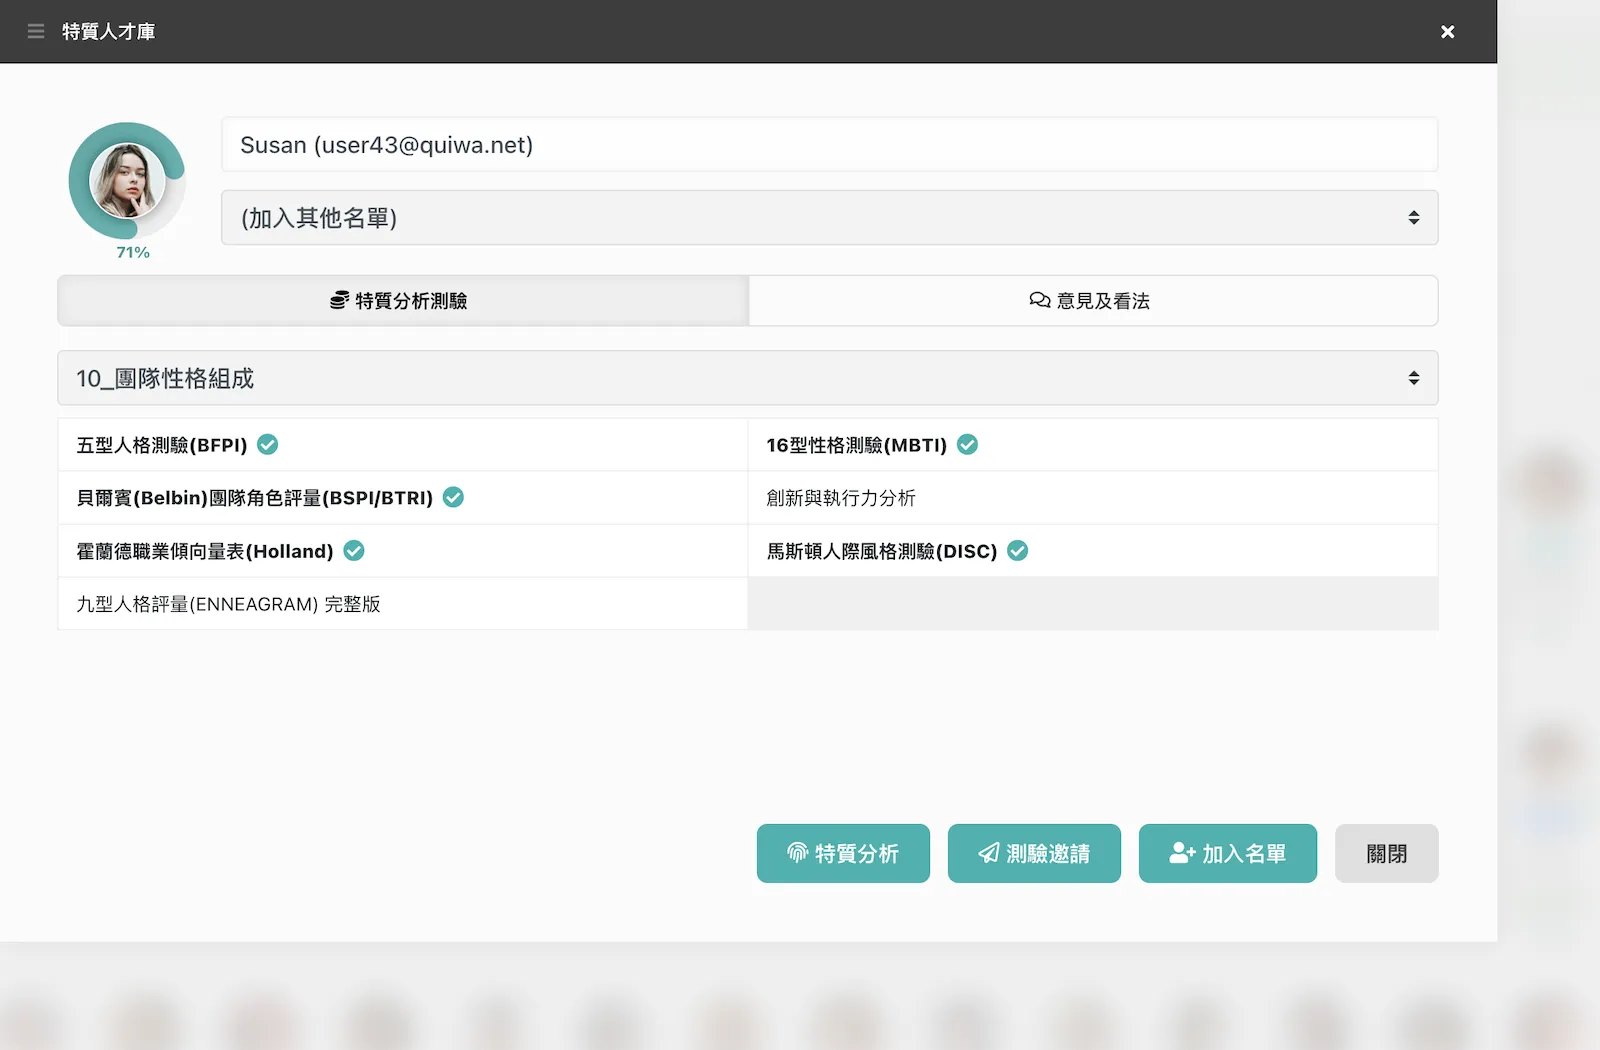Click the checkmark icon beside MBTI
The height and width of the screenshot is (1050, 1600).
tap(967, 444)
